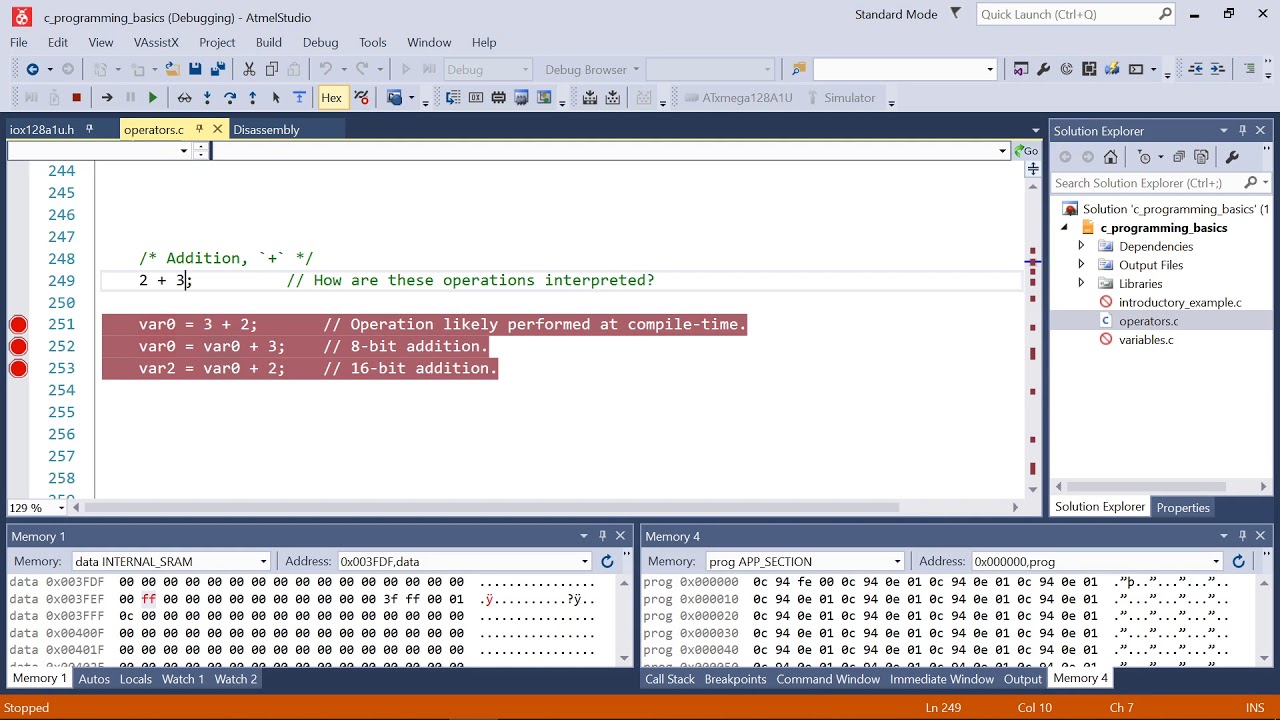Click the Save All multi-disk icon

click(217, 69)
